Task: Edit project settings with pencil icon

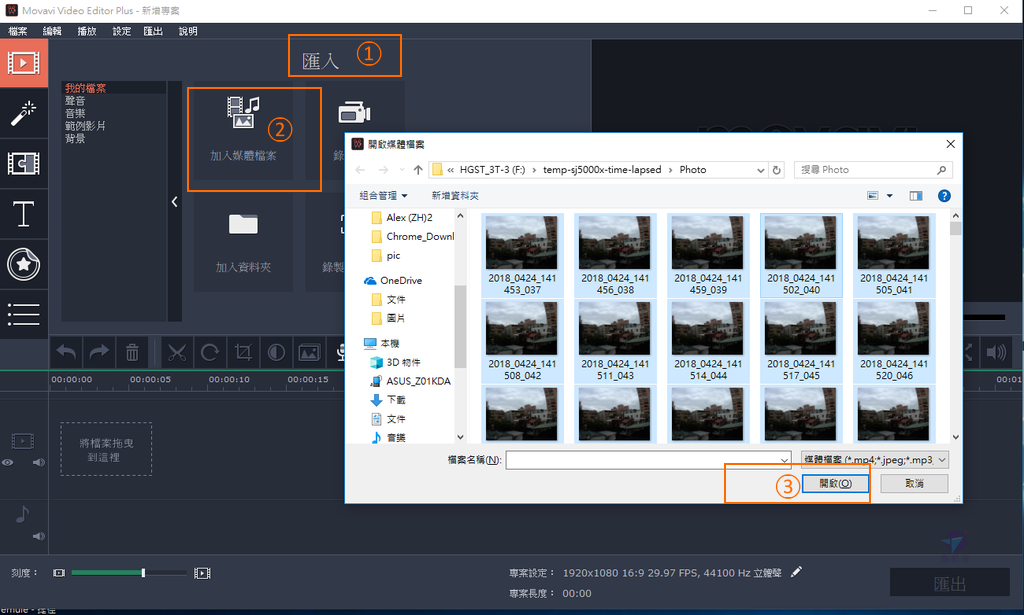Action: [796, 573]
